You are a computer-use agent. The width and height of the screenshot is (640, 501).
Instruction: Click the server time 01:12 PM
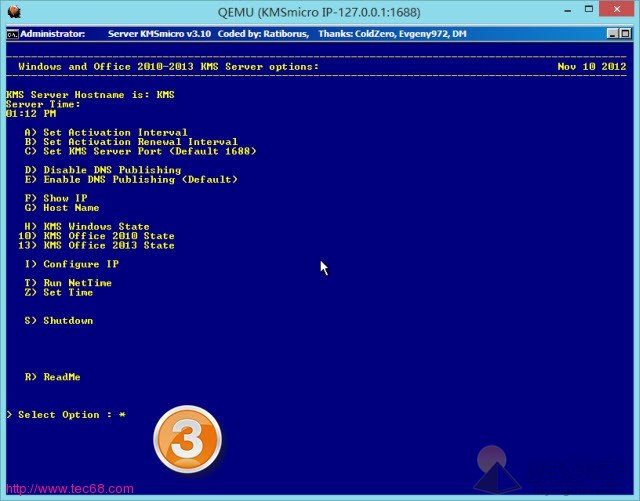pyautogui.click(x=31, y=114)
